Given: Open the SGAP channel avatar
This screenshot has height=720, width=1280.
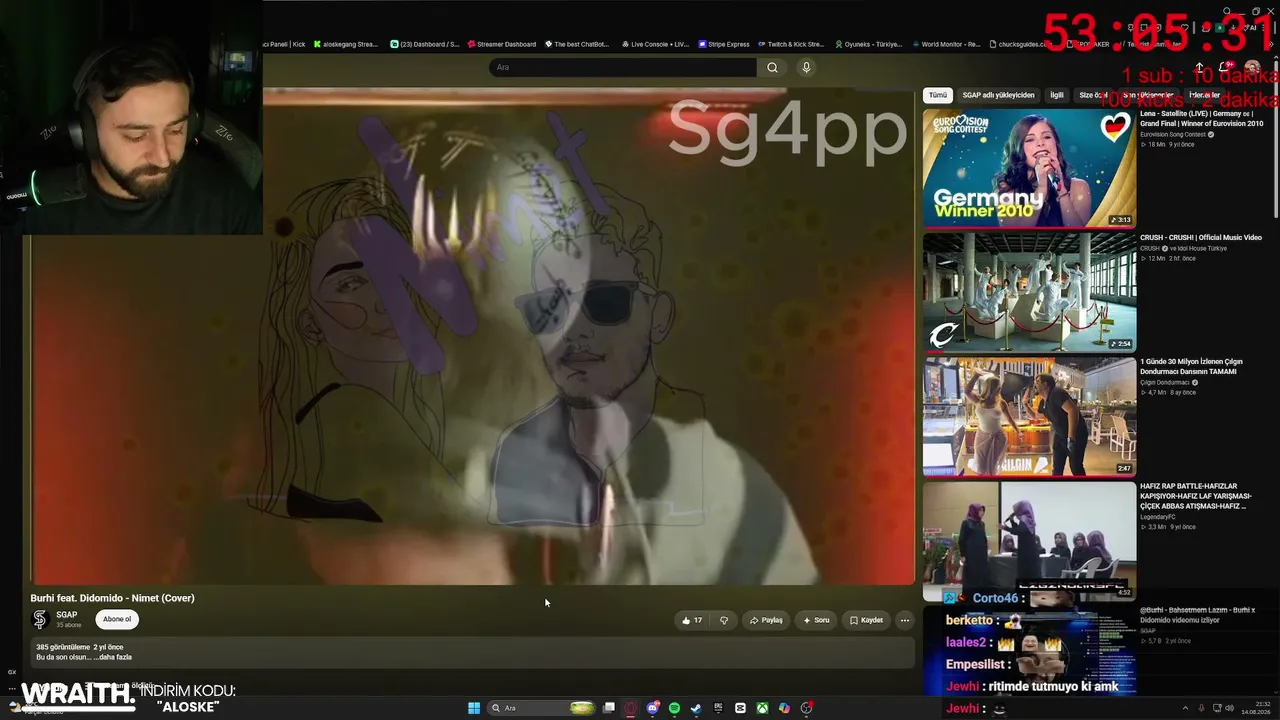Looking at the screenshot, I should [40, 620].
